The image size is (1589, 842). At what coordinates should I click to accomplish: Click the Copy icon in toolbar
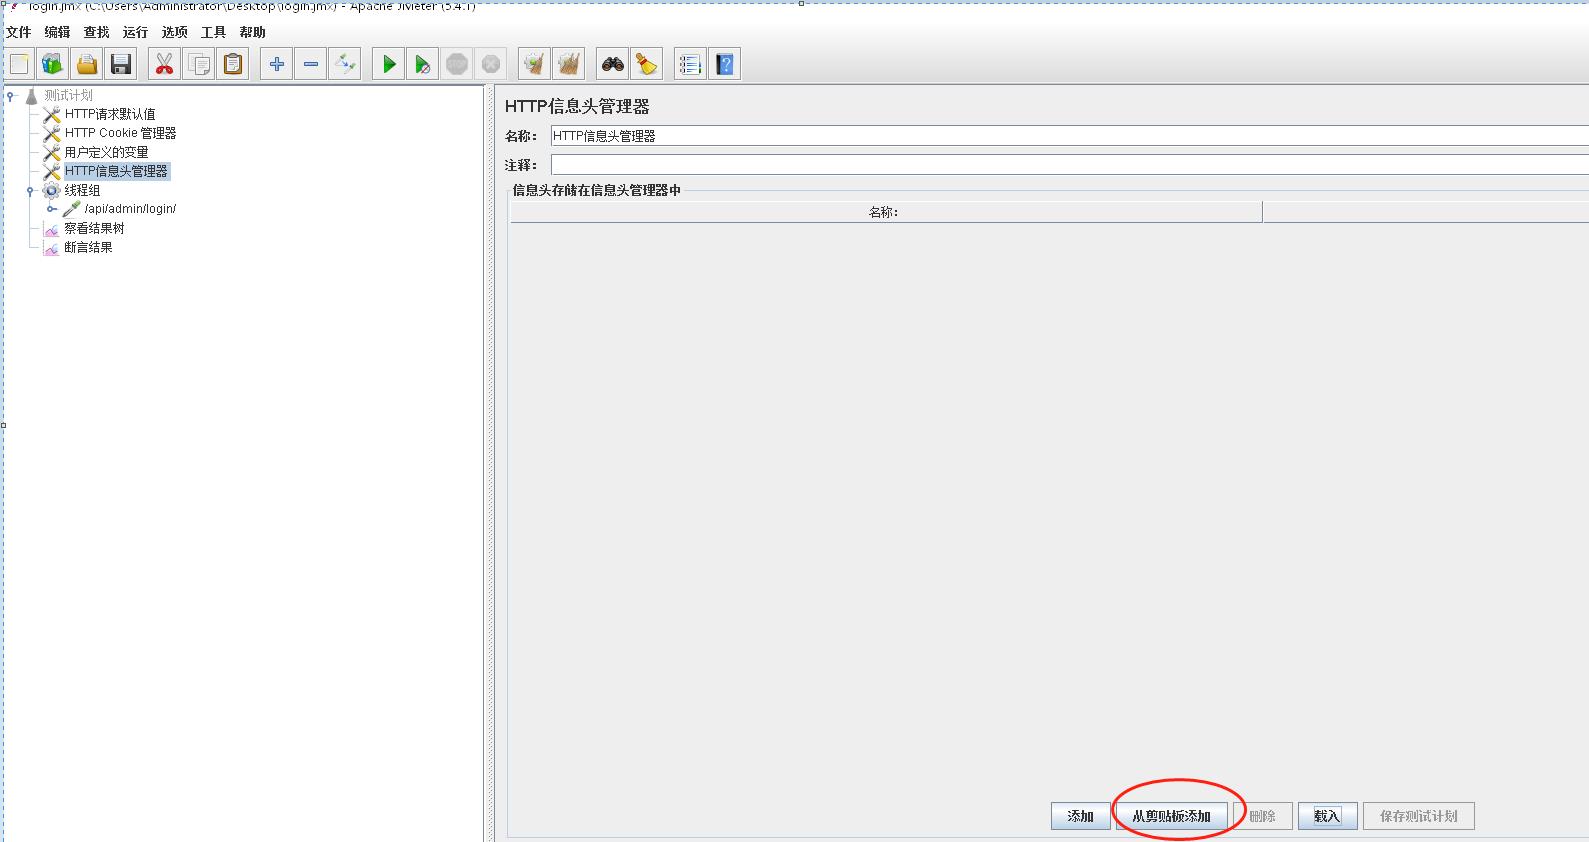coord(199,65)
